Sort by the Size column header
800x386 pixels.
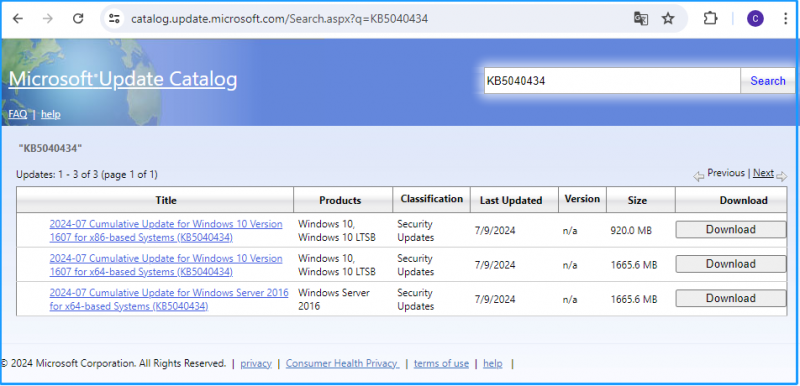(637, 200)
